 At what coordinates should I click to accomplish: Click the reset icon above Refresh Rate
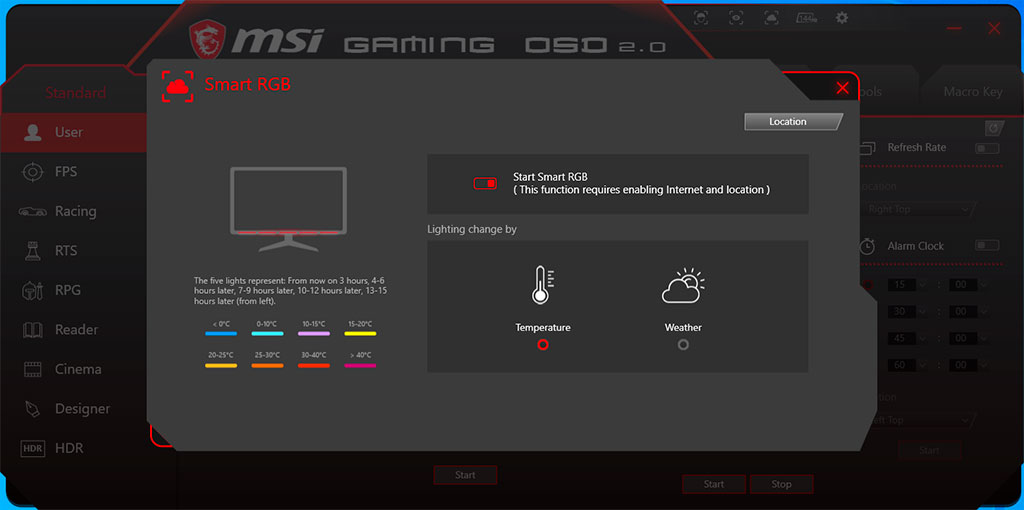click(993, 127)
